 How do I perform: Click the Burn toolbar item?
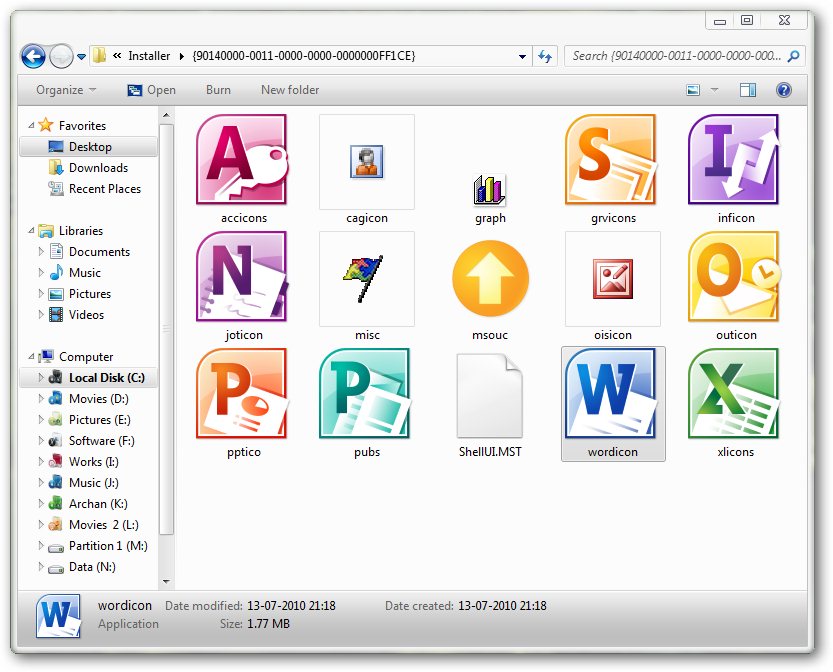point(217,90)
